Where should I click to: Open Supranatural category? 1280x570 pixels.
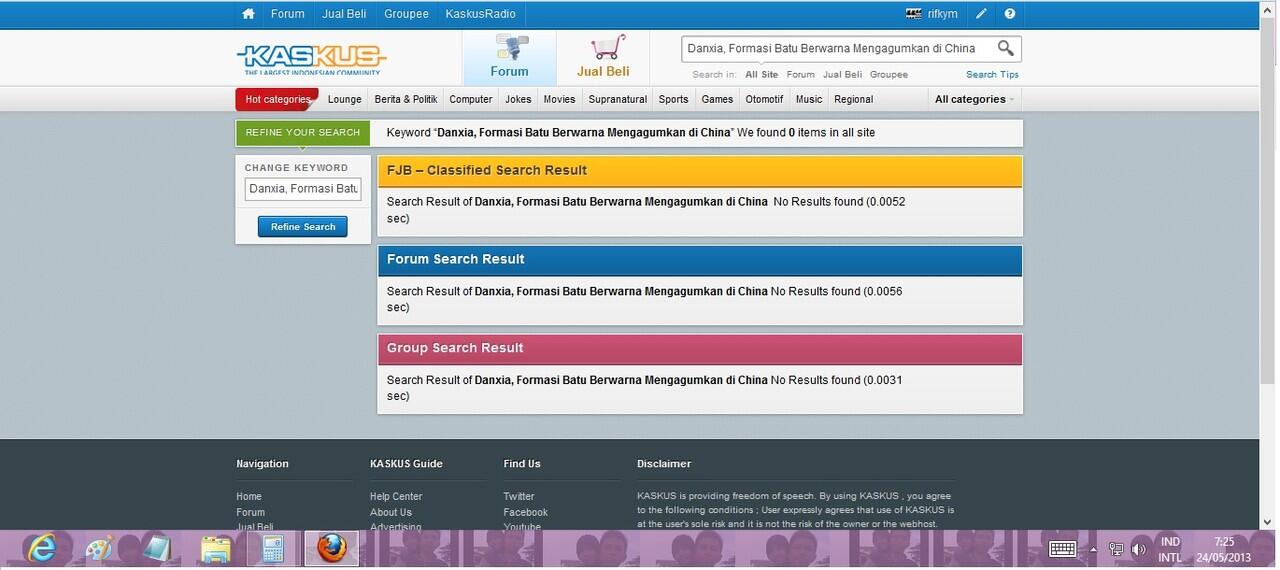coord(618,99)
